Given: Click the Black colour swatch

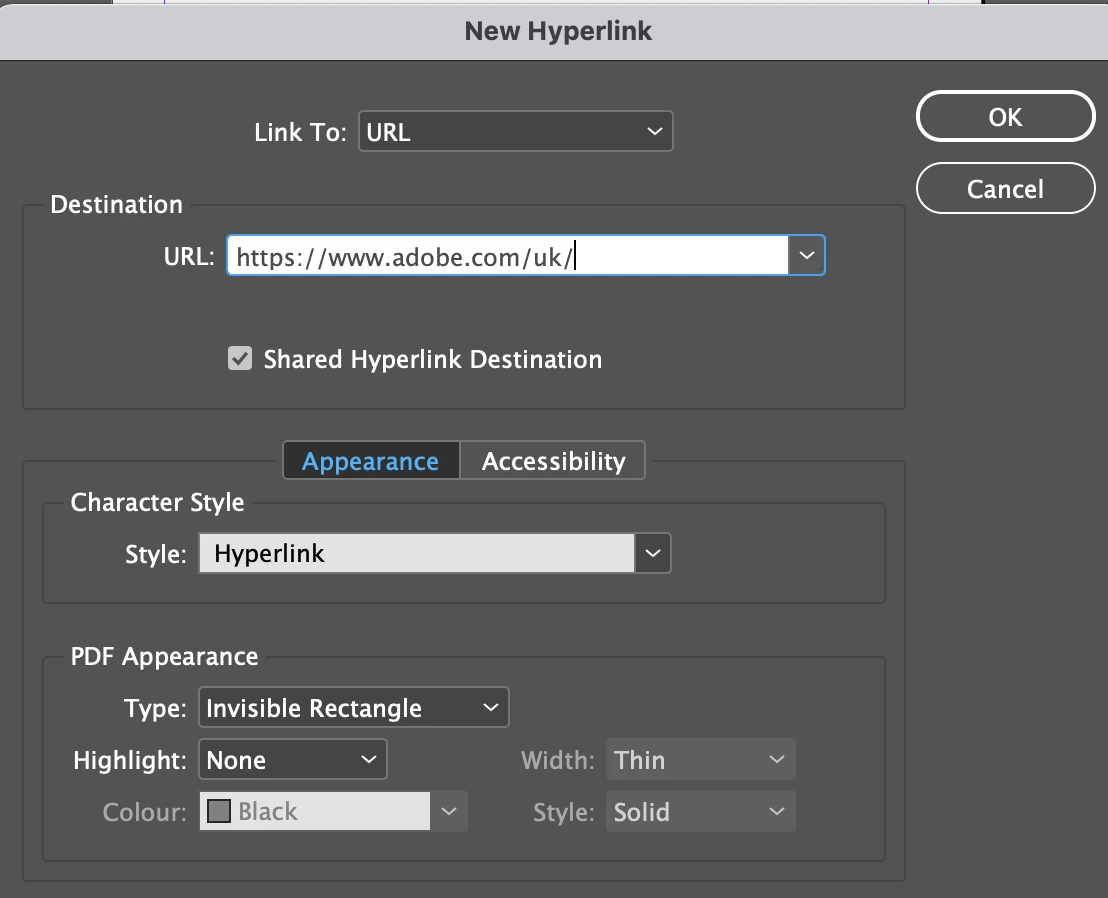Looking at the screenshot, I should coord(219,811).
